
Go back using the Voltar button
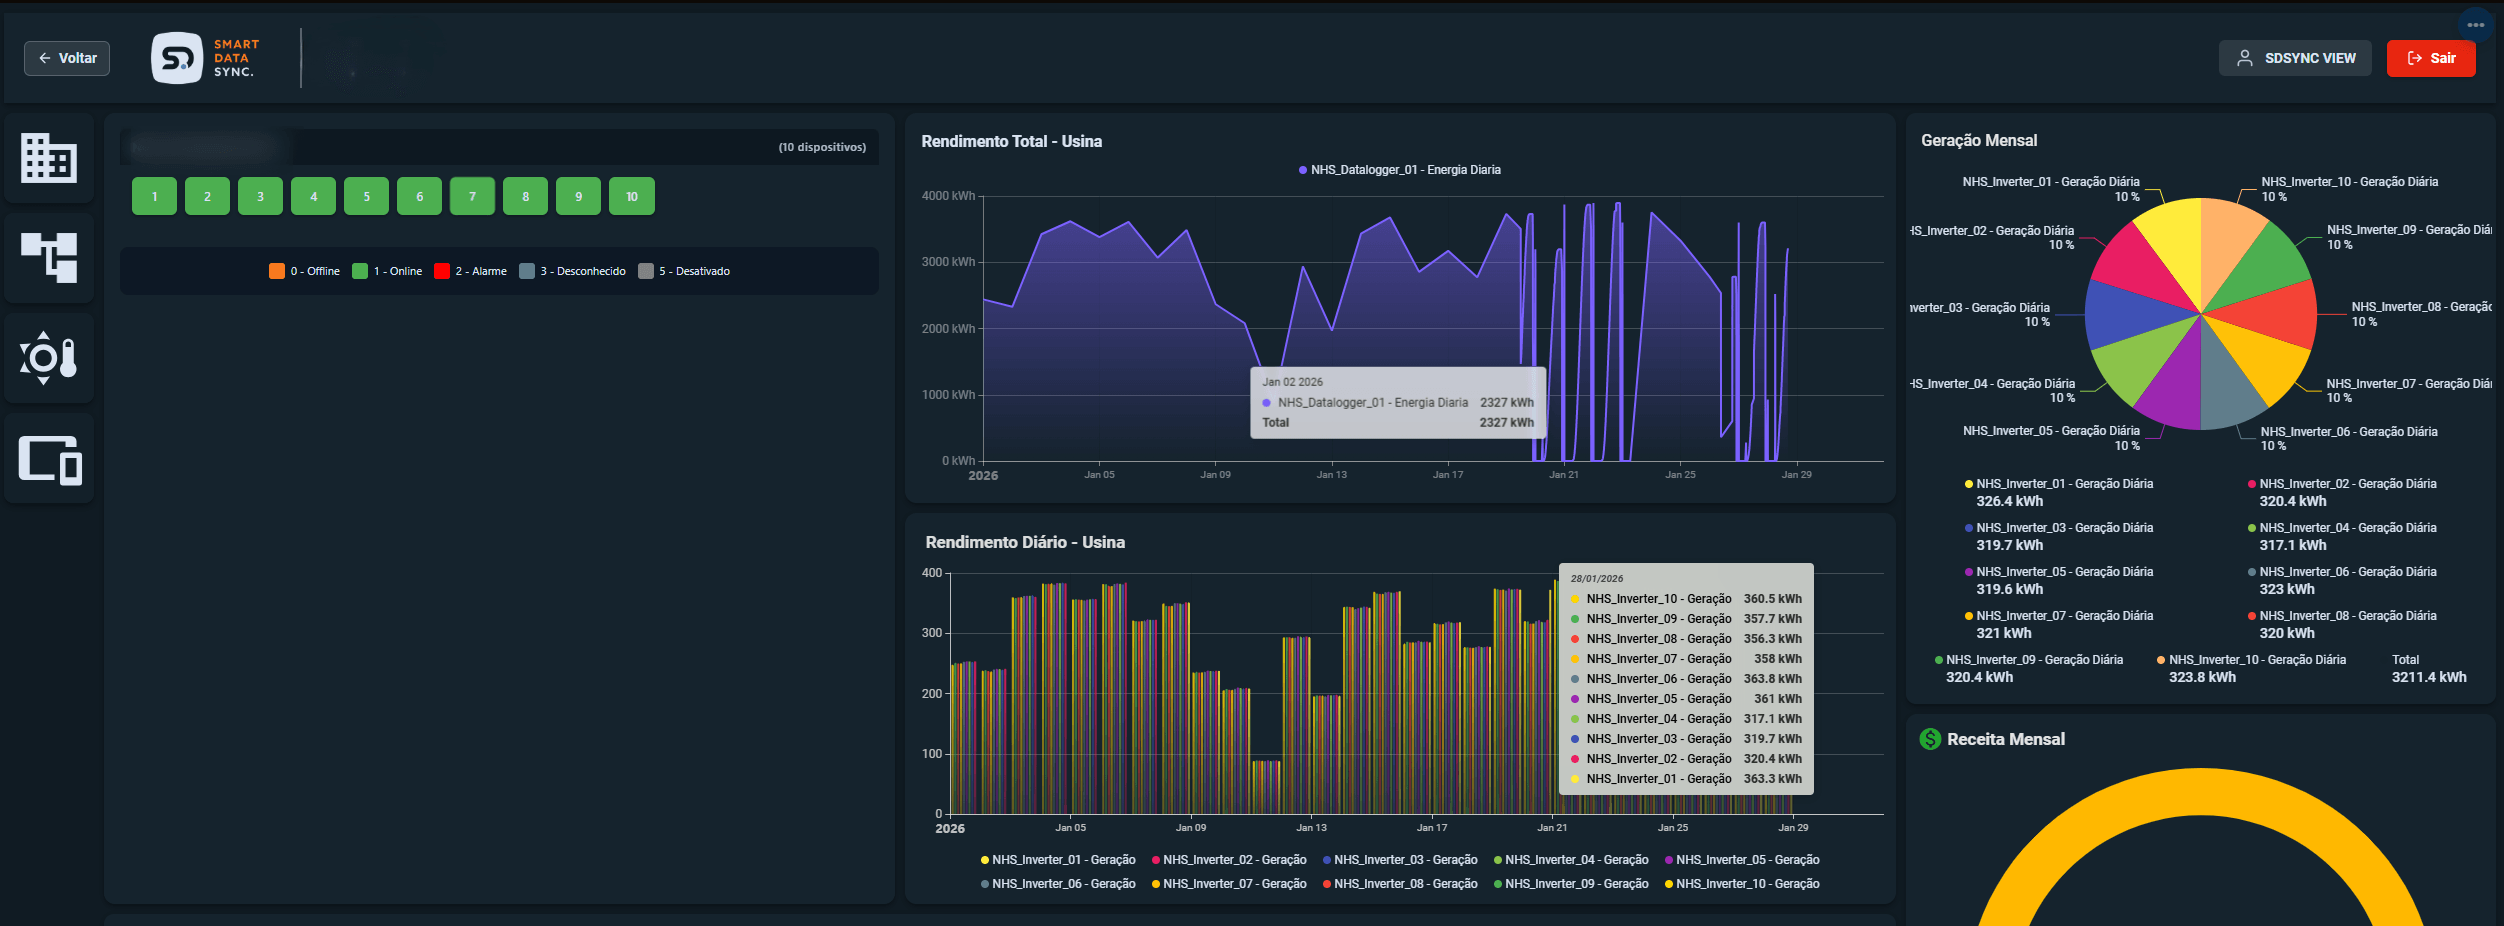[67, 58]
